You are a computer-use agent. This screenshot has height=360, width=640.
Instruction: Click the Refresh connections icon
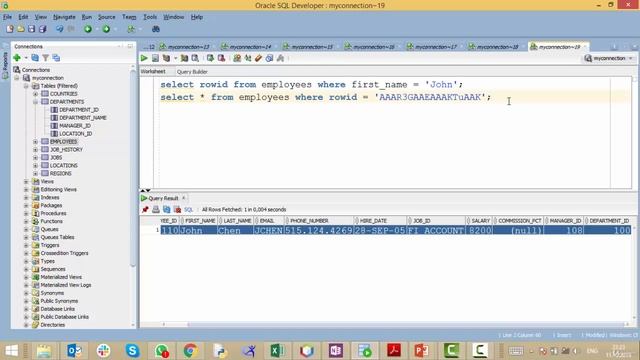tap(35, 58)
